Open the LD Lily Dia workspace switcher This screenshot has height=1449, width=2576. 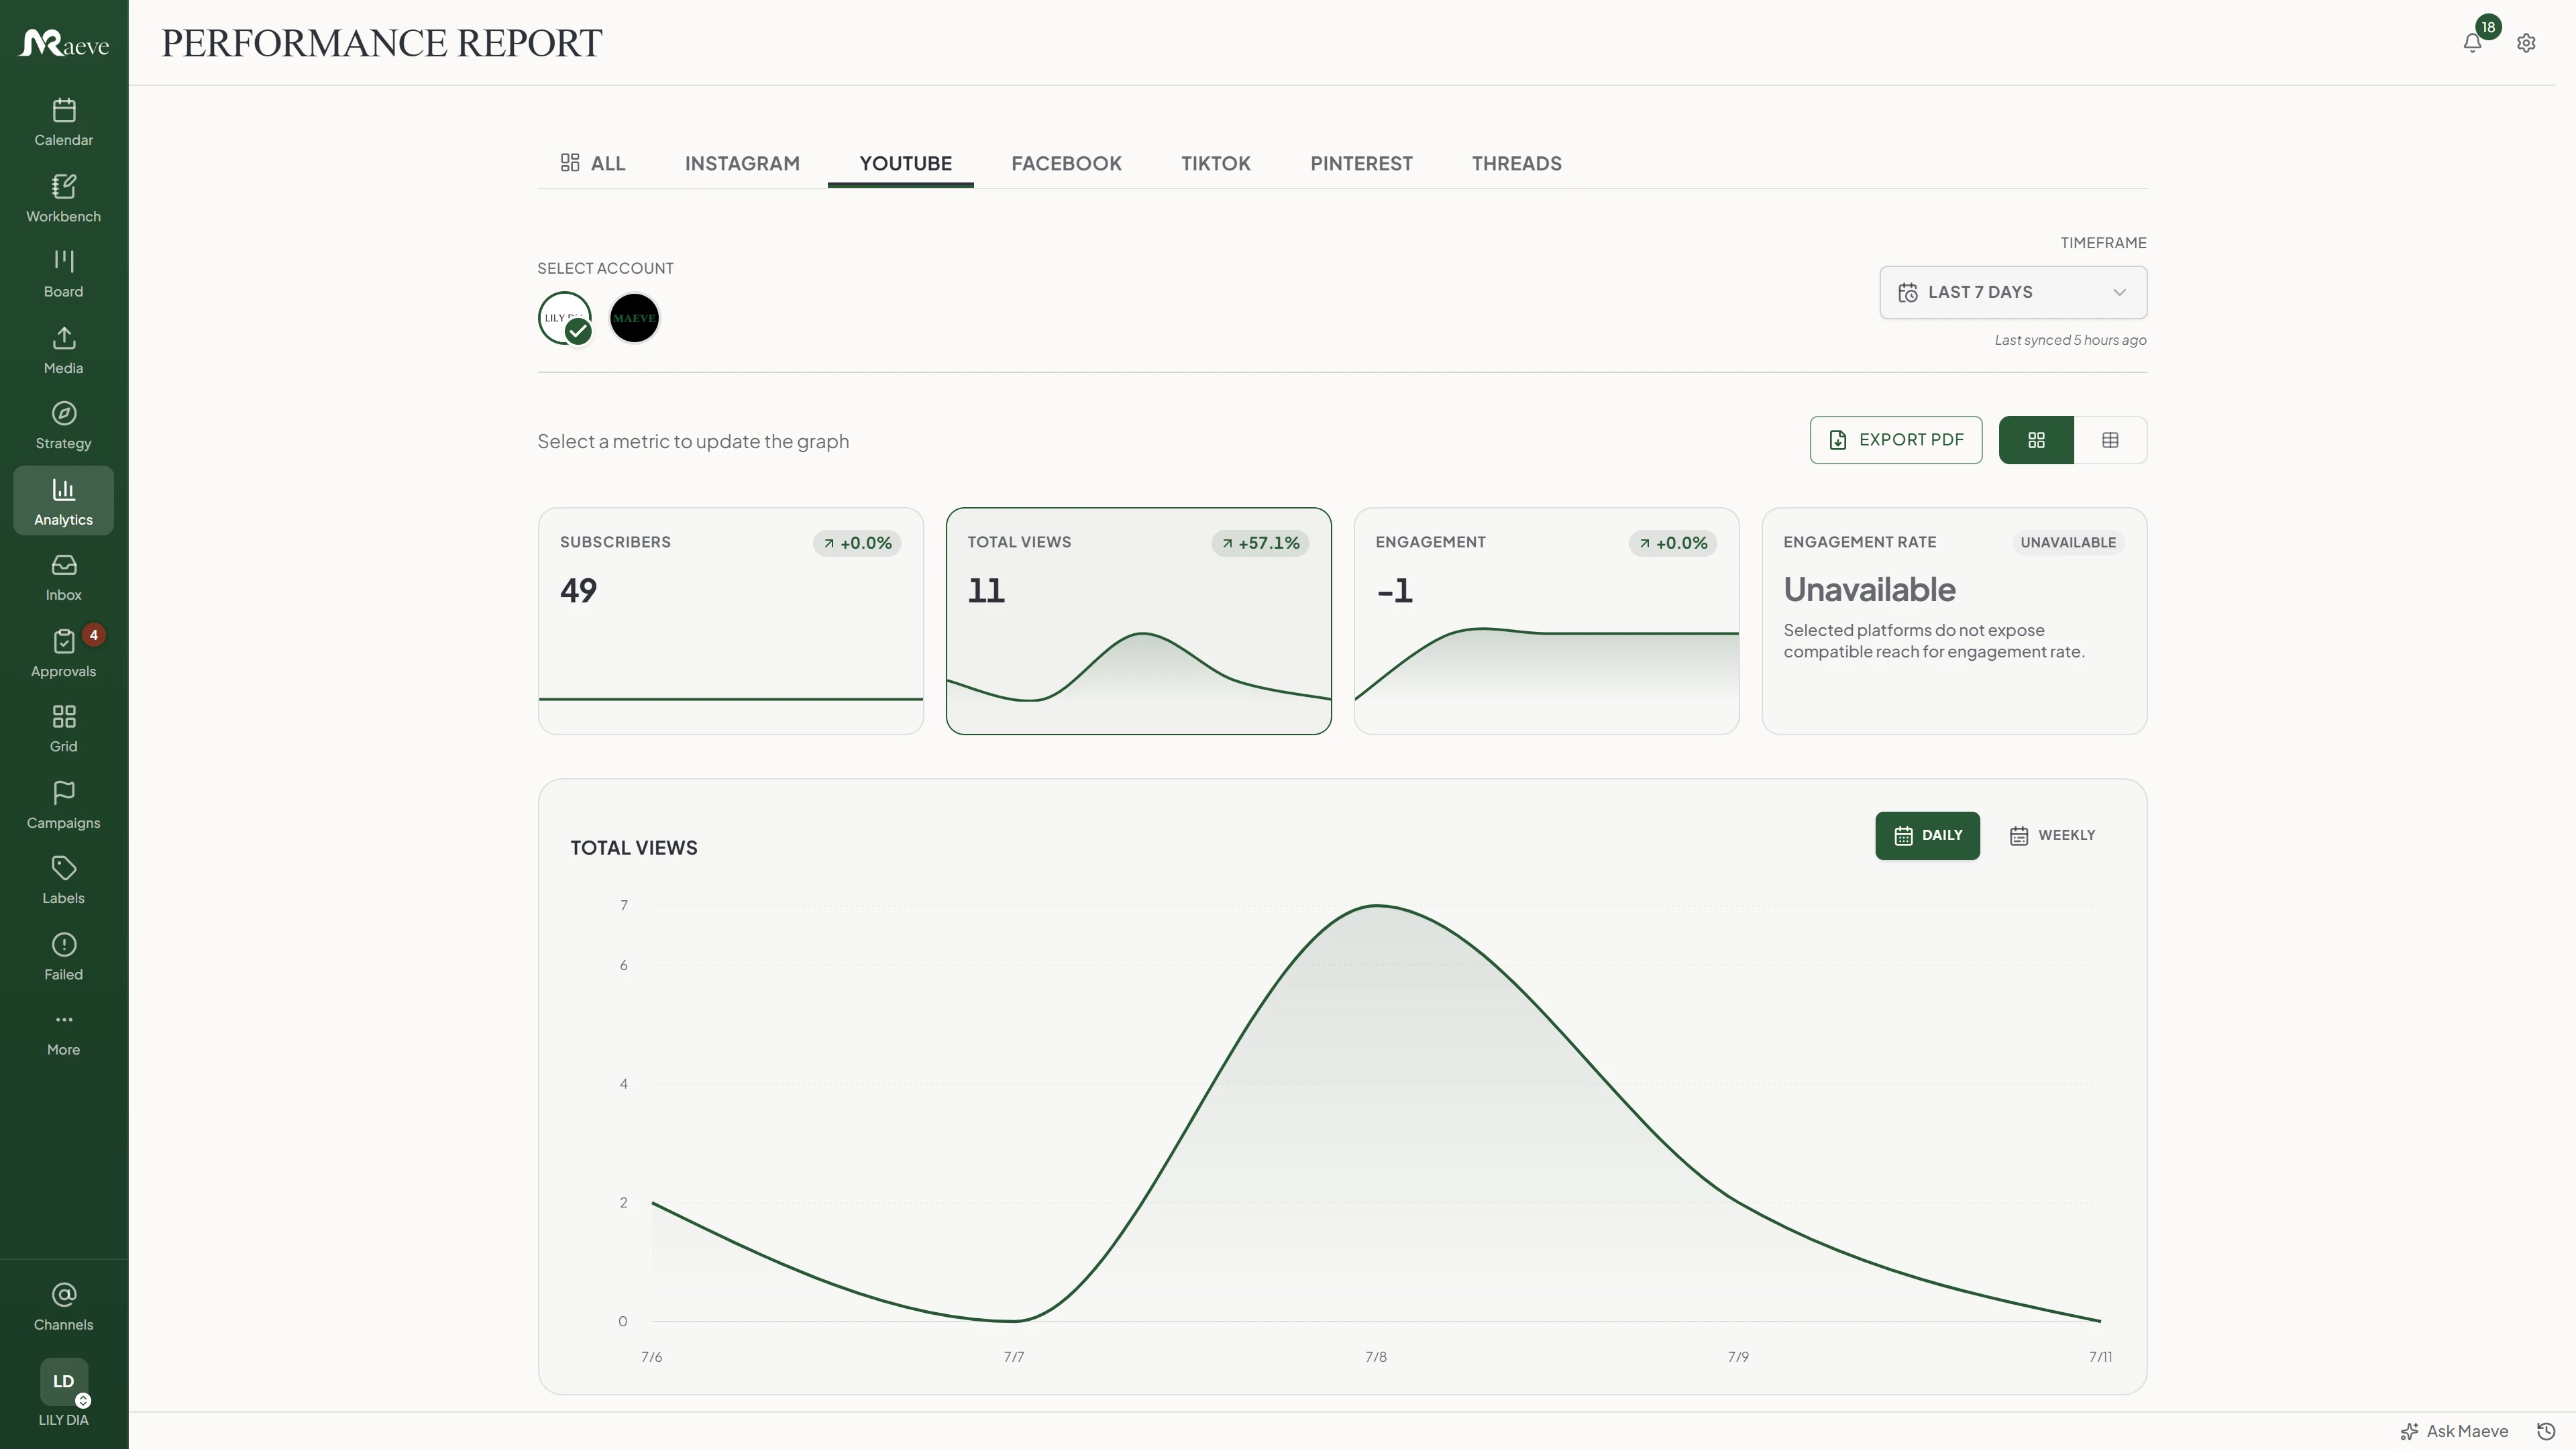pos(64,1392)
